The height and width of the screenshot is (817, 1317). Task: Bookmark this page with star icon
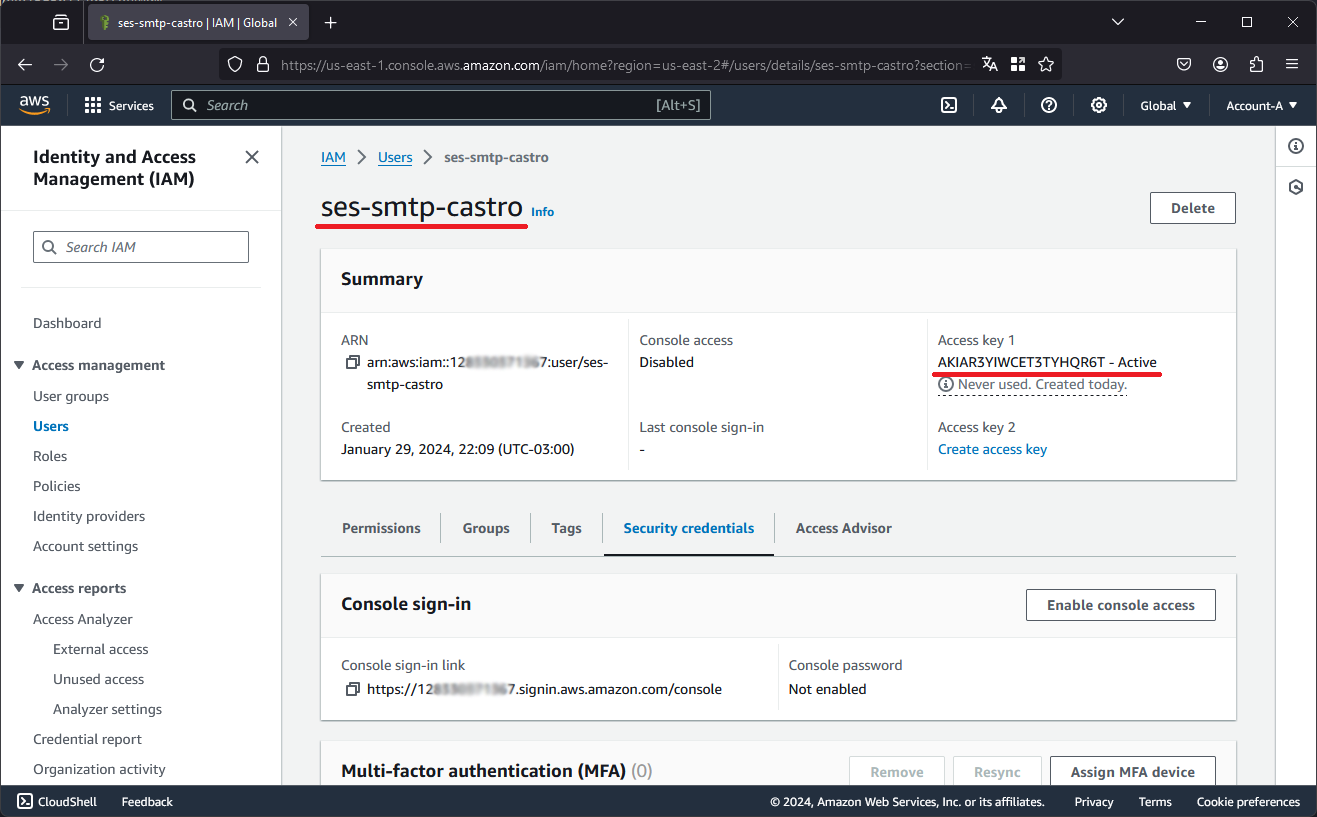1046,64
